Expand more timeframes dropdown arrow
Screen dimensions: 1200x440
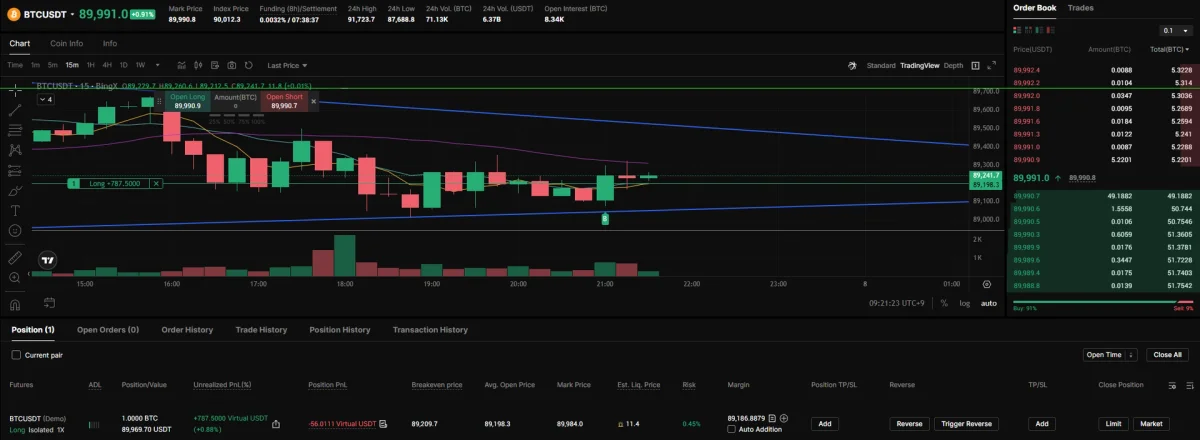click(x=157, y=65)
